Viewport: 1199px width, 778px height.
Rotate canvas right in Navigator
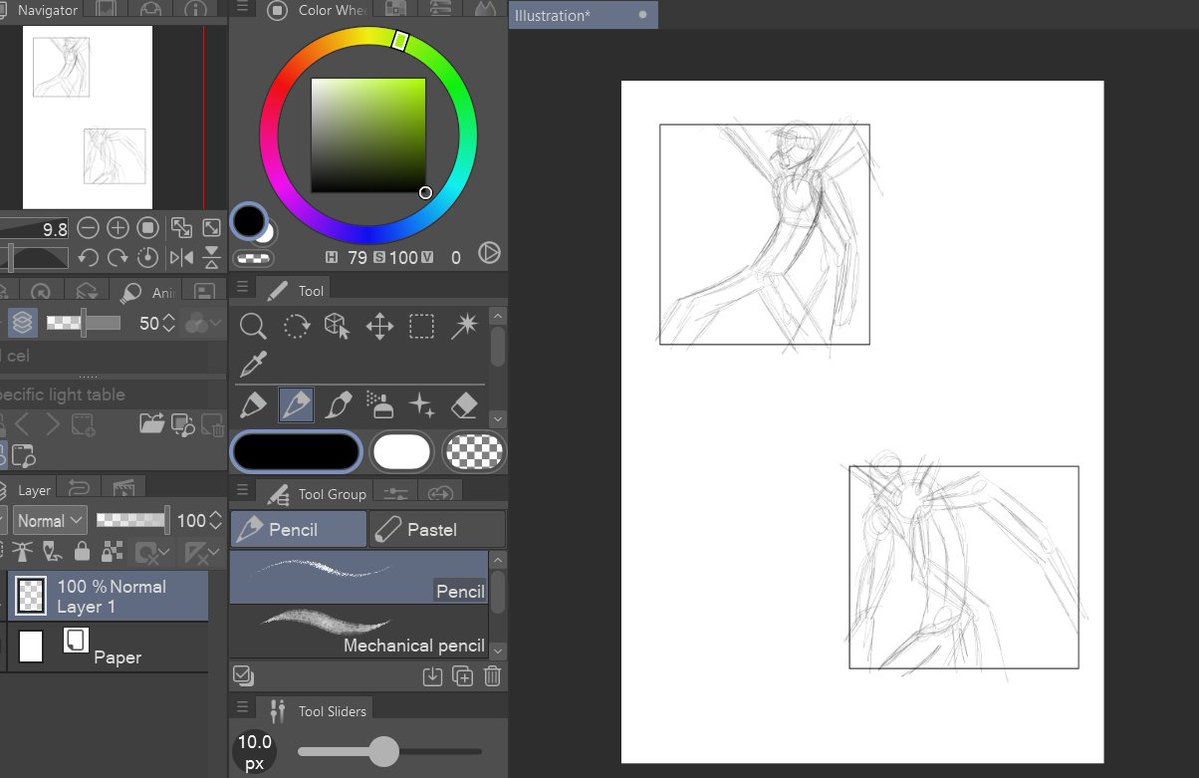(118, 258)
